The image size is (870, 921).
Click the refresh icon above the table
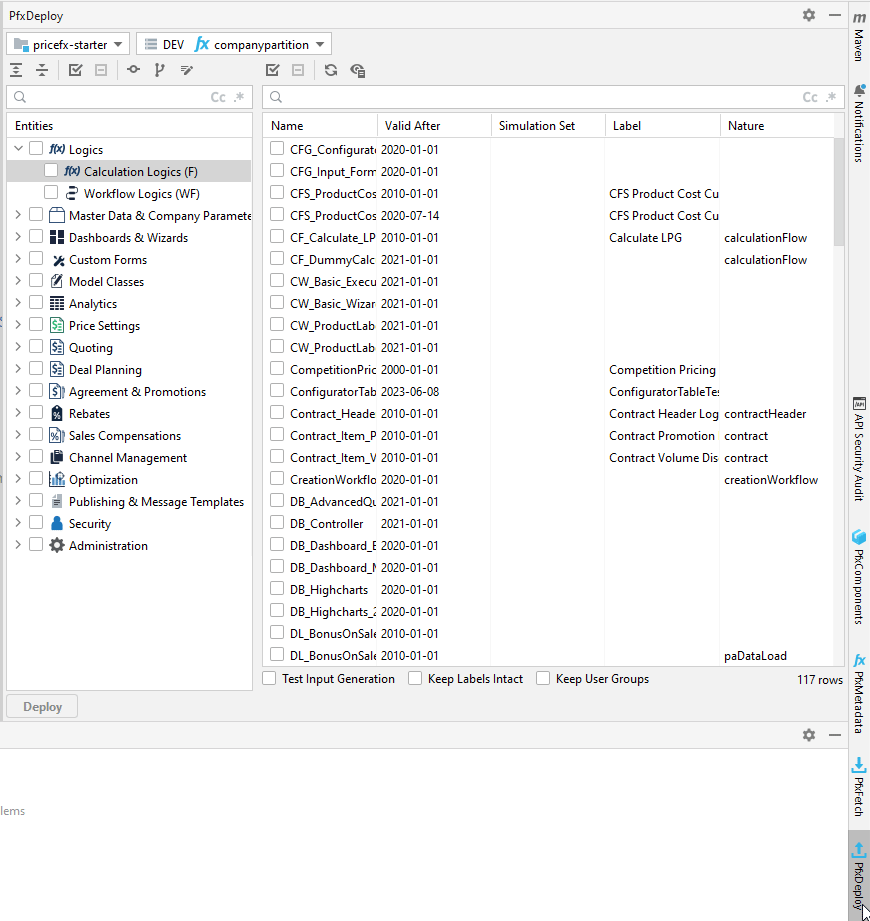pos(329,70)
